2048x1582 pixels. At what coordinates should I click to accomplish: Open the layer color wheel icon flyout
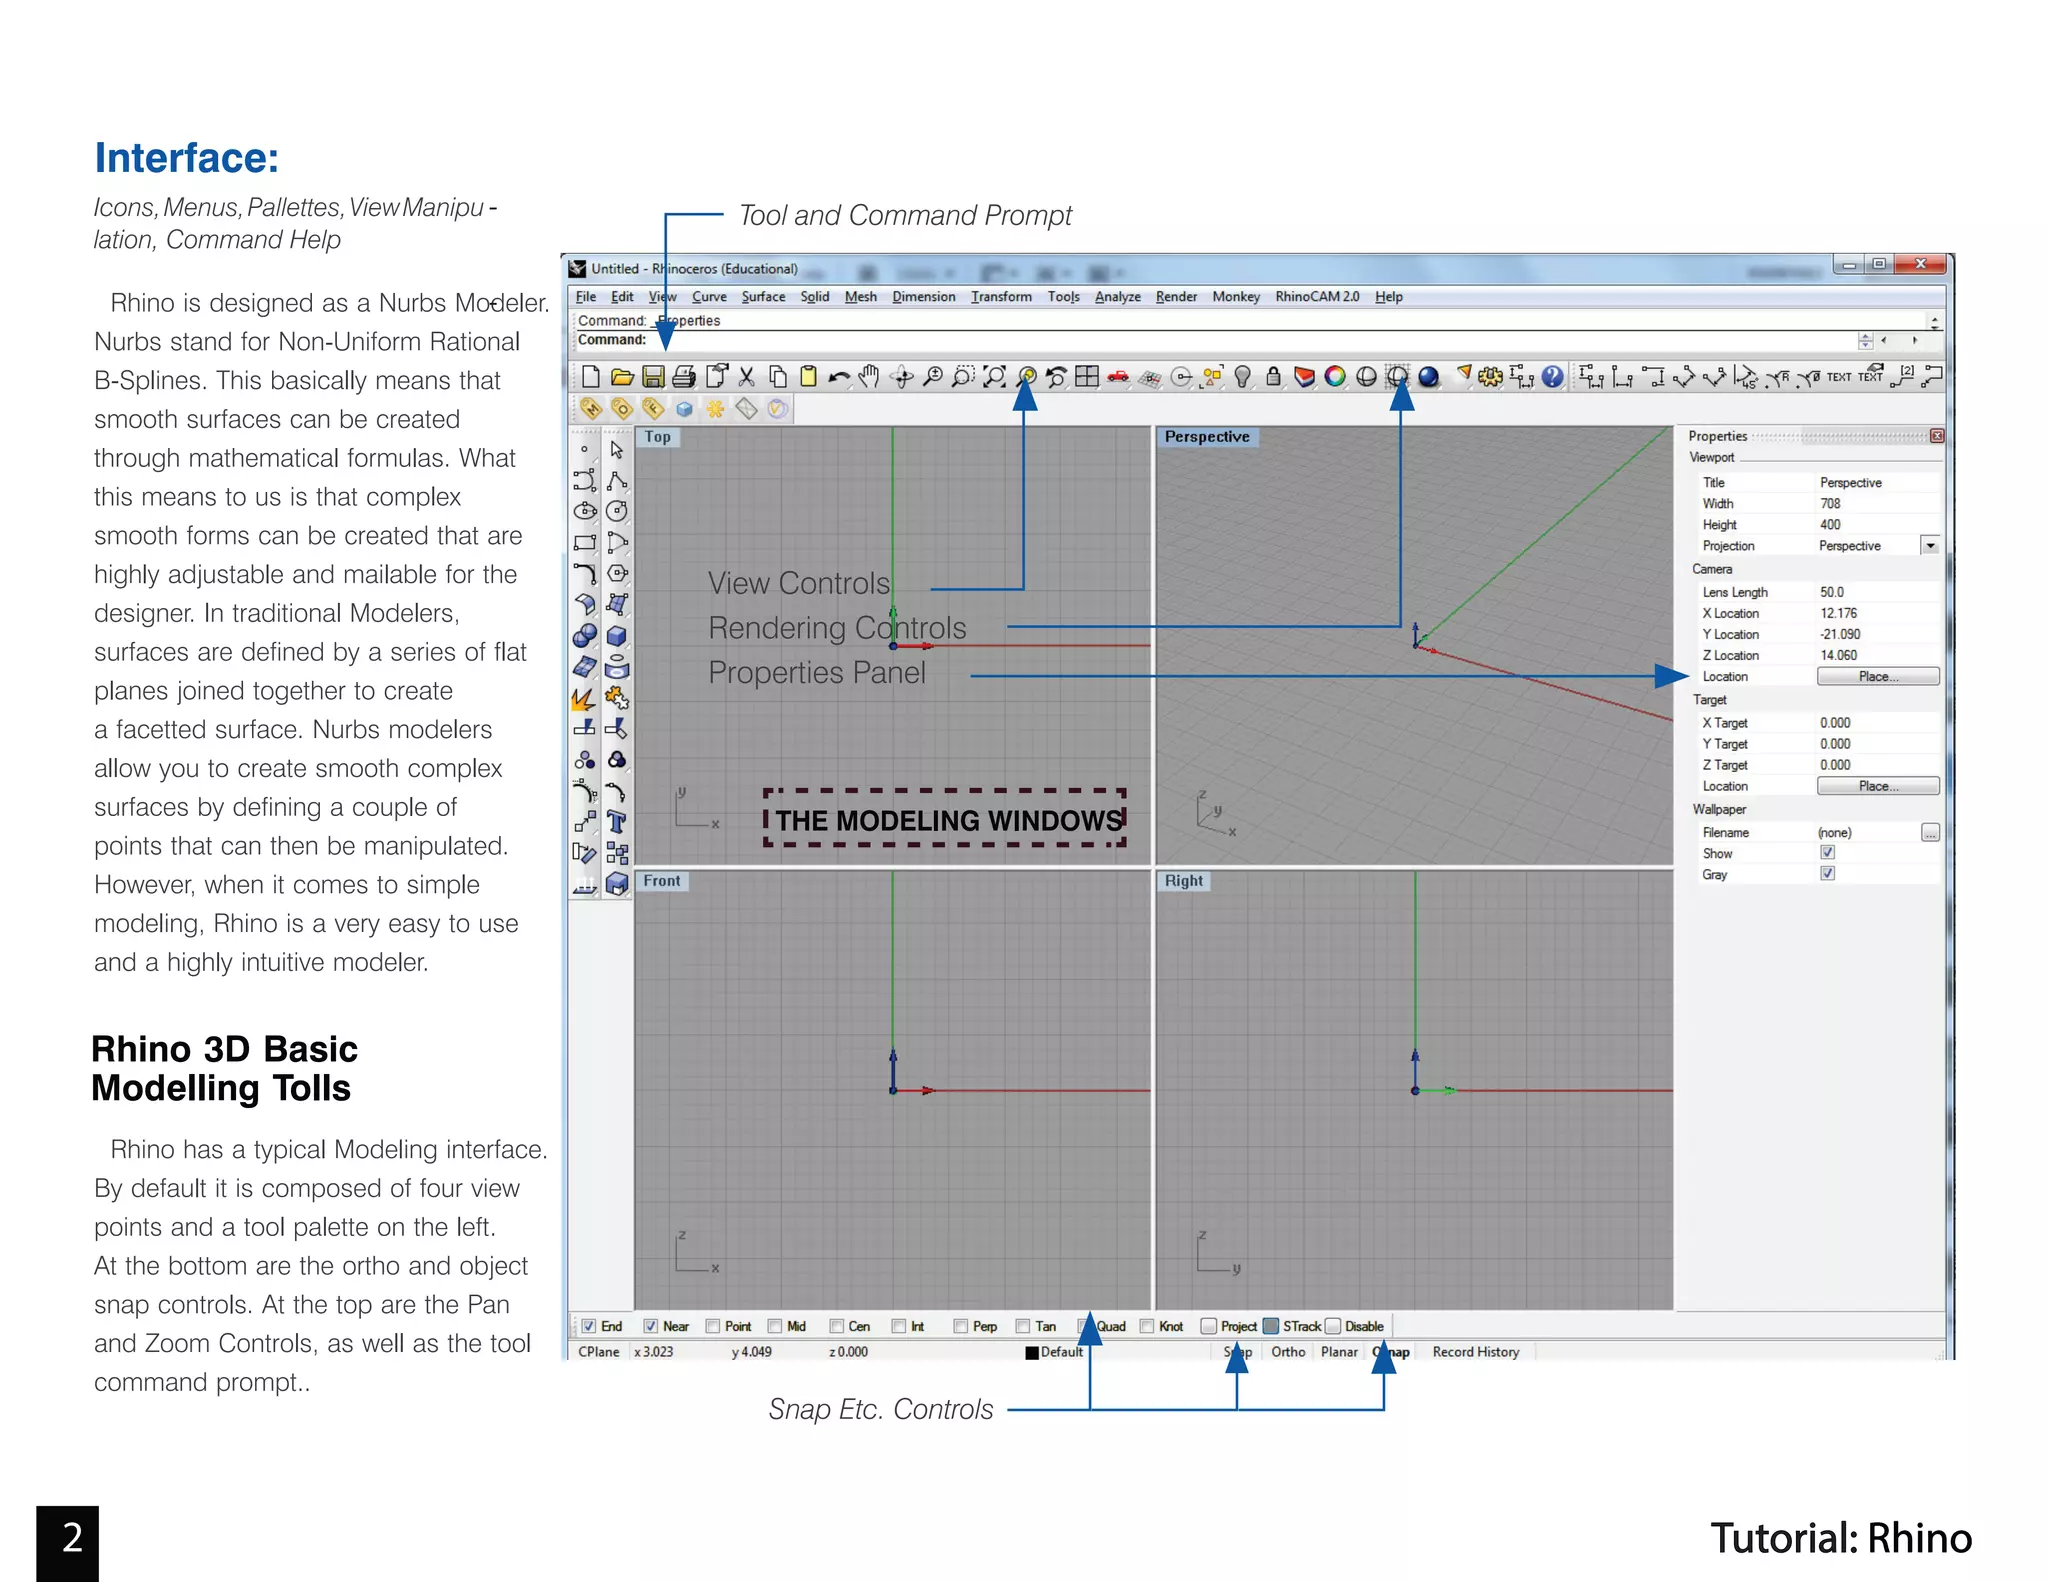click(x=1335, y=377)
